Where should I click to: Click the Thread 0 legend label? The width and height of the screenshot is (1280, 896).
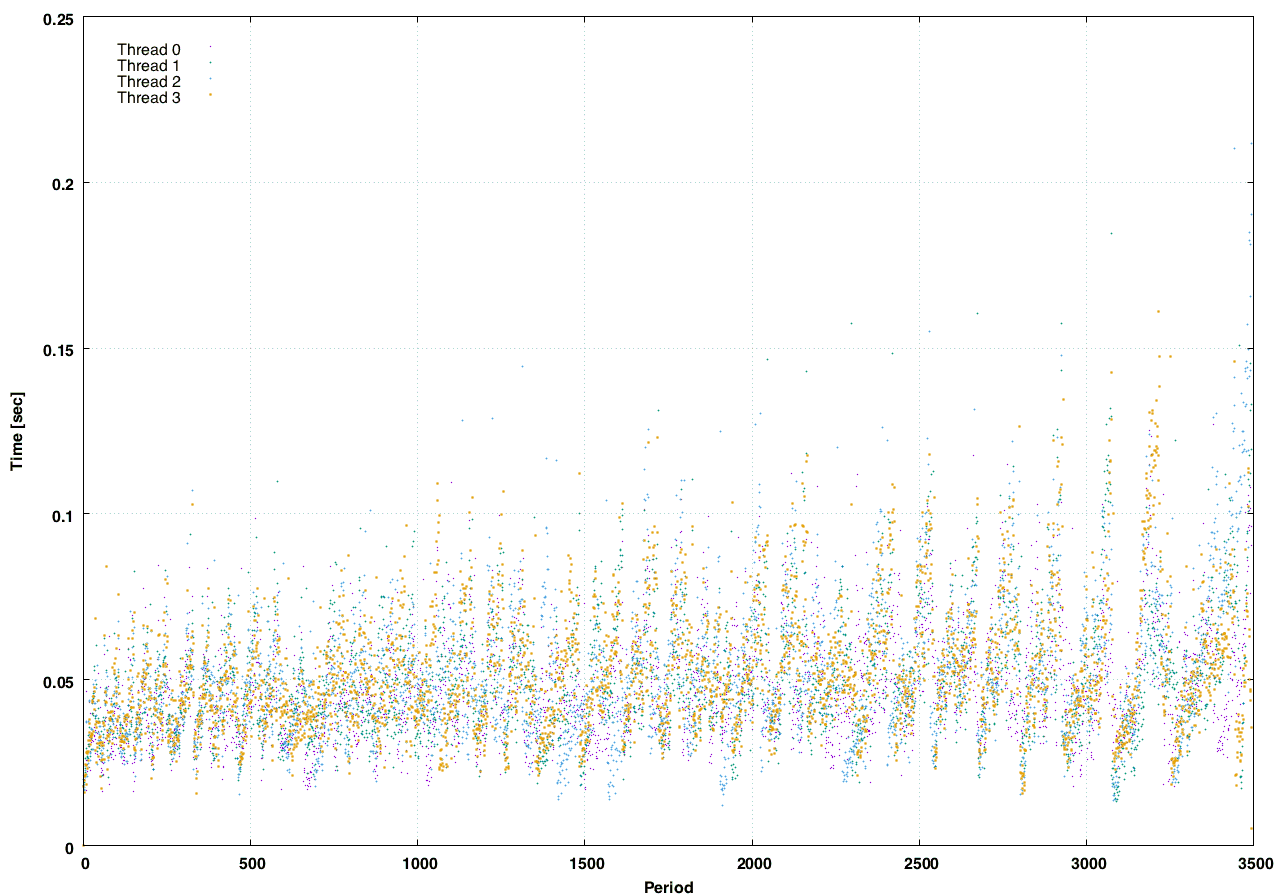coord(148,49)
